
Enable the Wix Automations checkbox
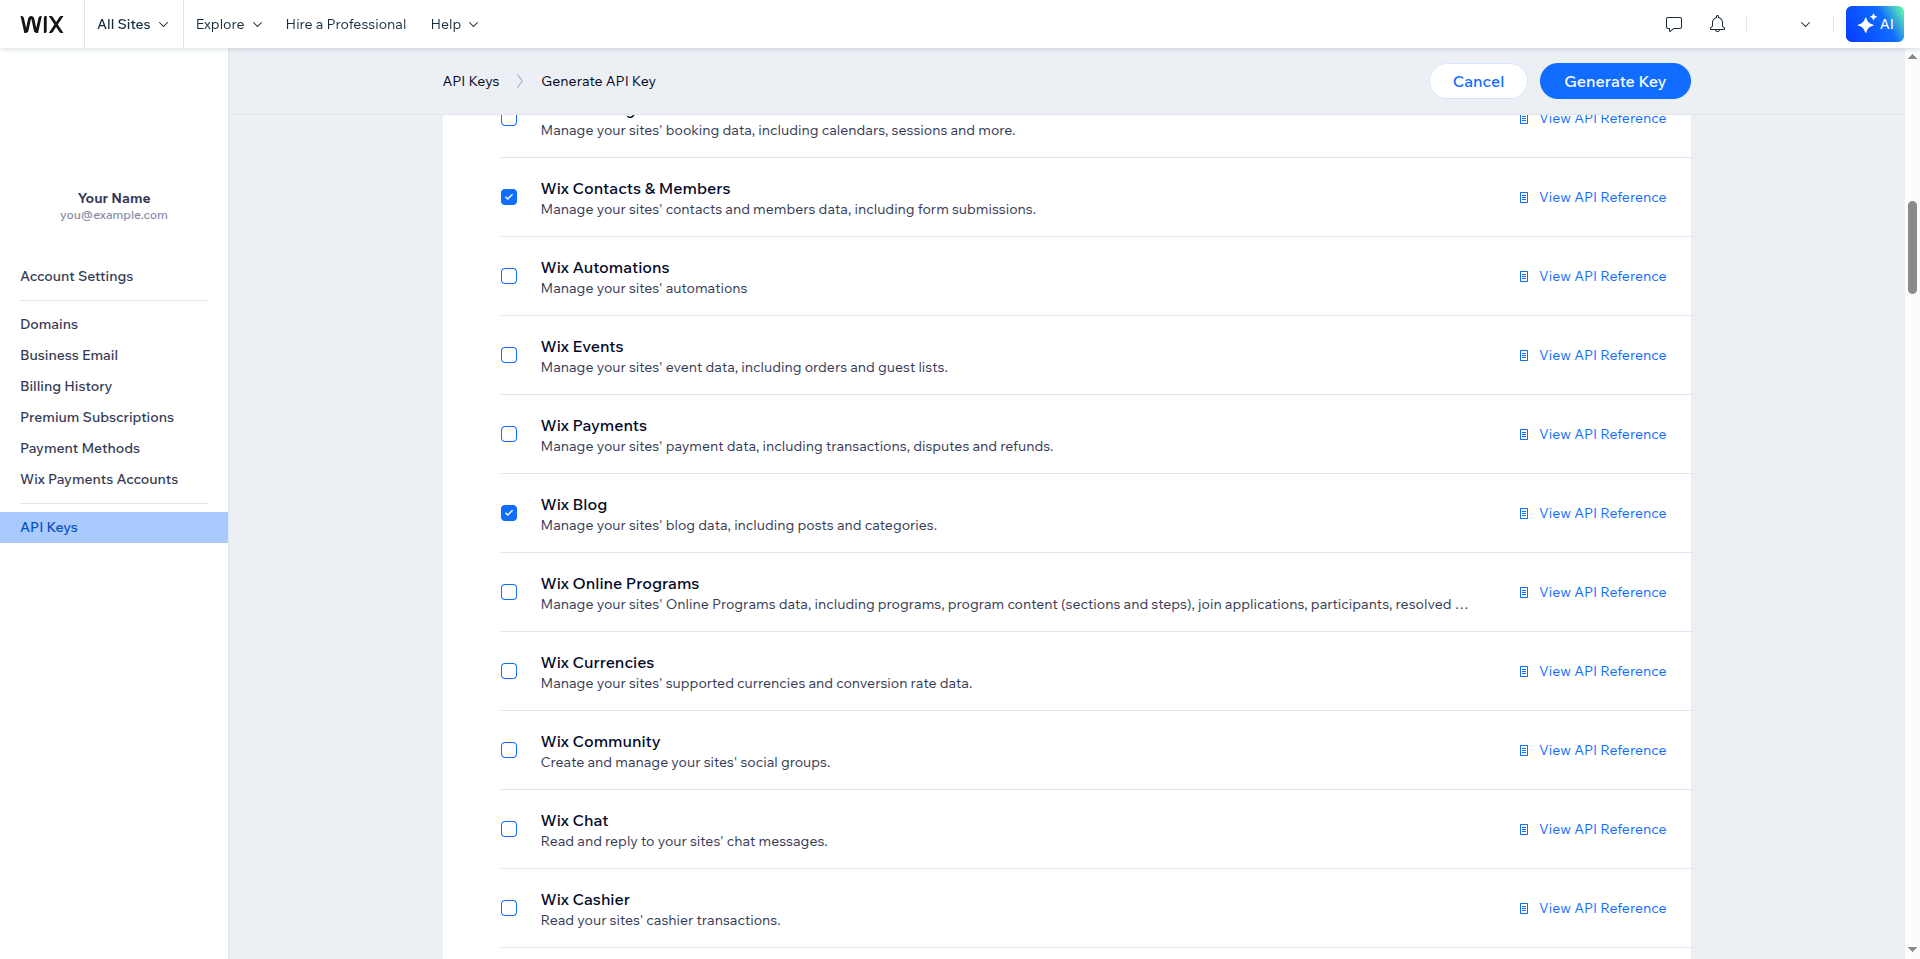click(509, 276)
